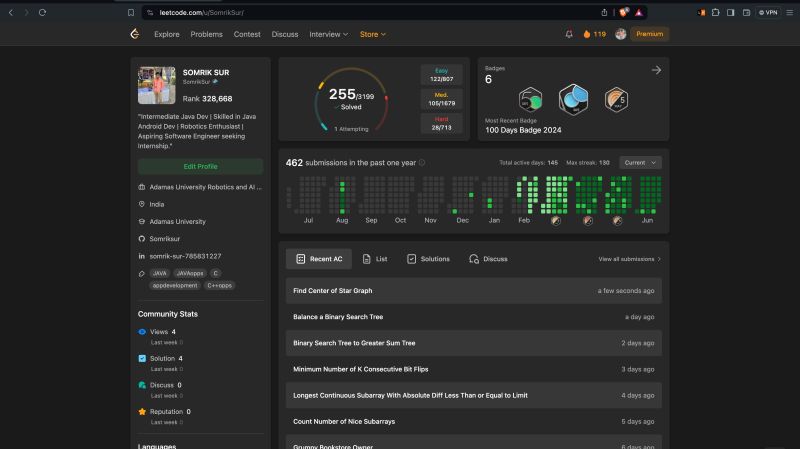Click the Reputation star icon

click(142, 411)
